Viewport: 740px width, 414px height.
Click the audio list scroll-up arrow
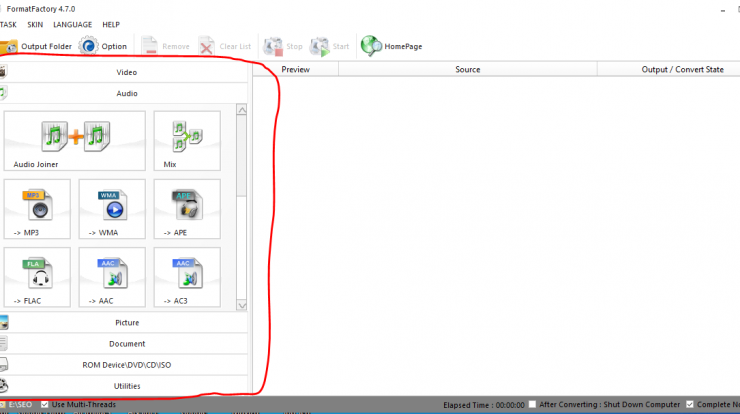pyautogui.click(x=242, y=110)
